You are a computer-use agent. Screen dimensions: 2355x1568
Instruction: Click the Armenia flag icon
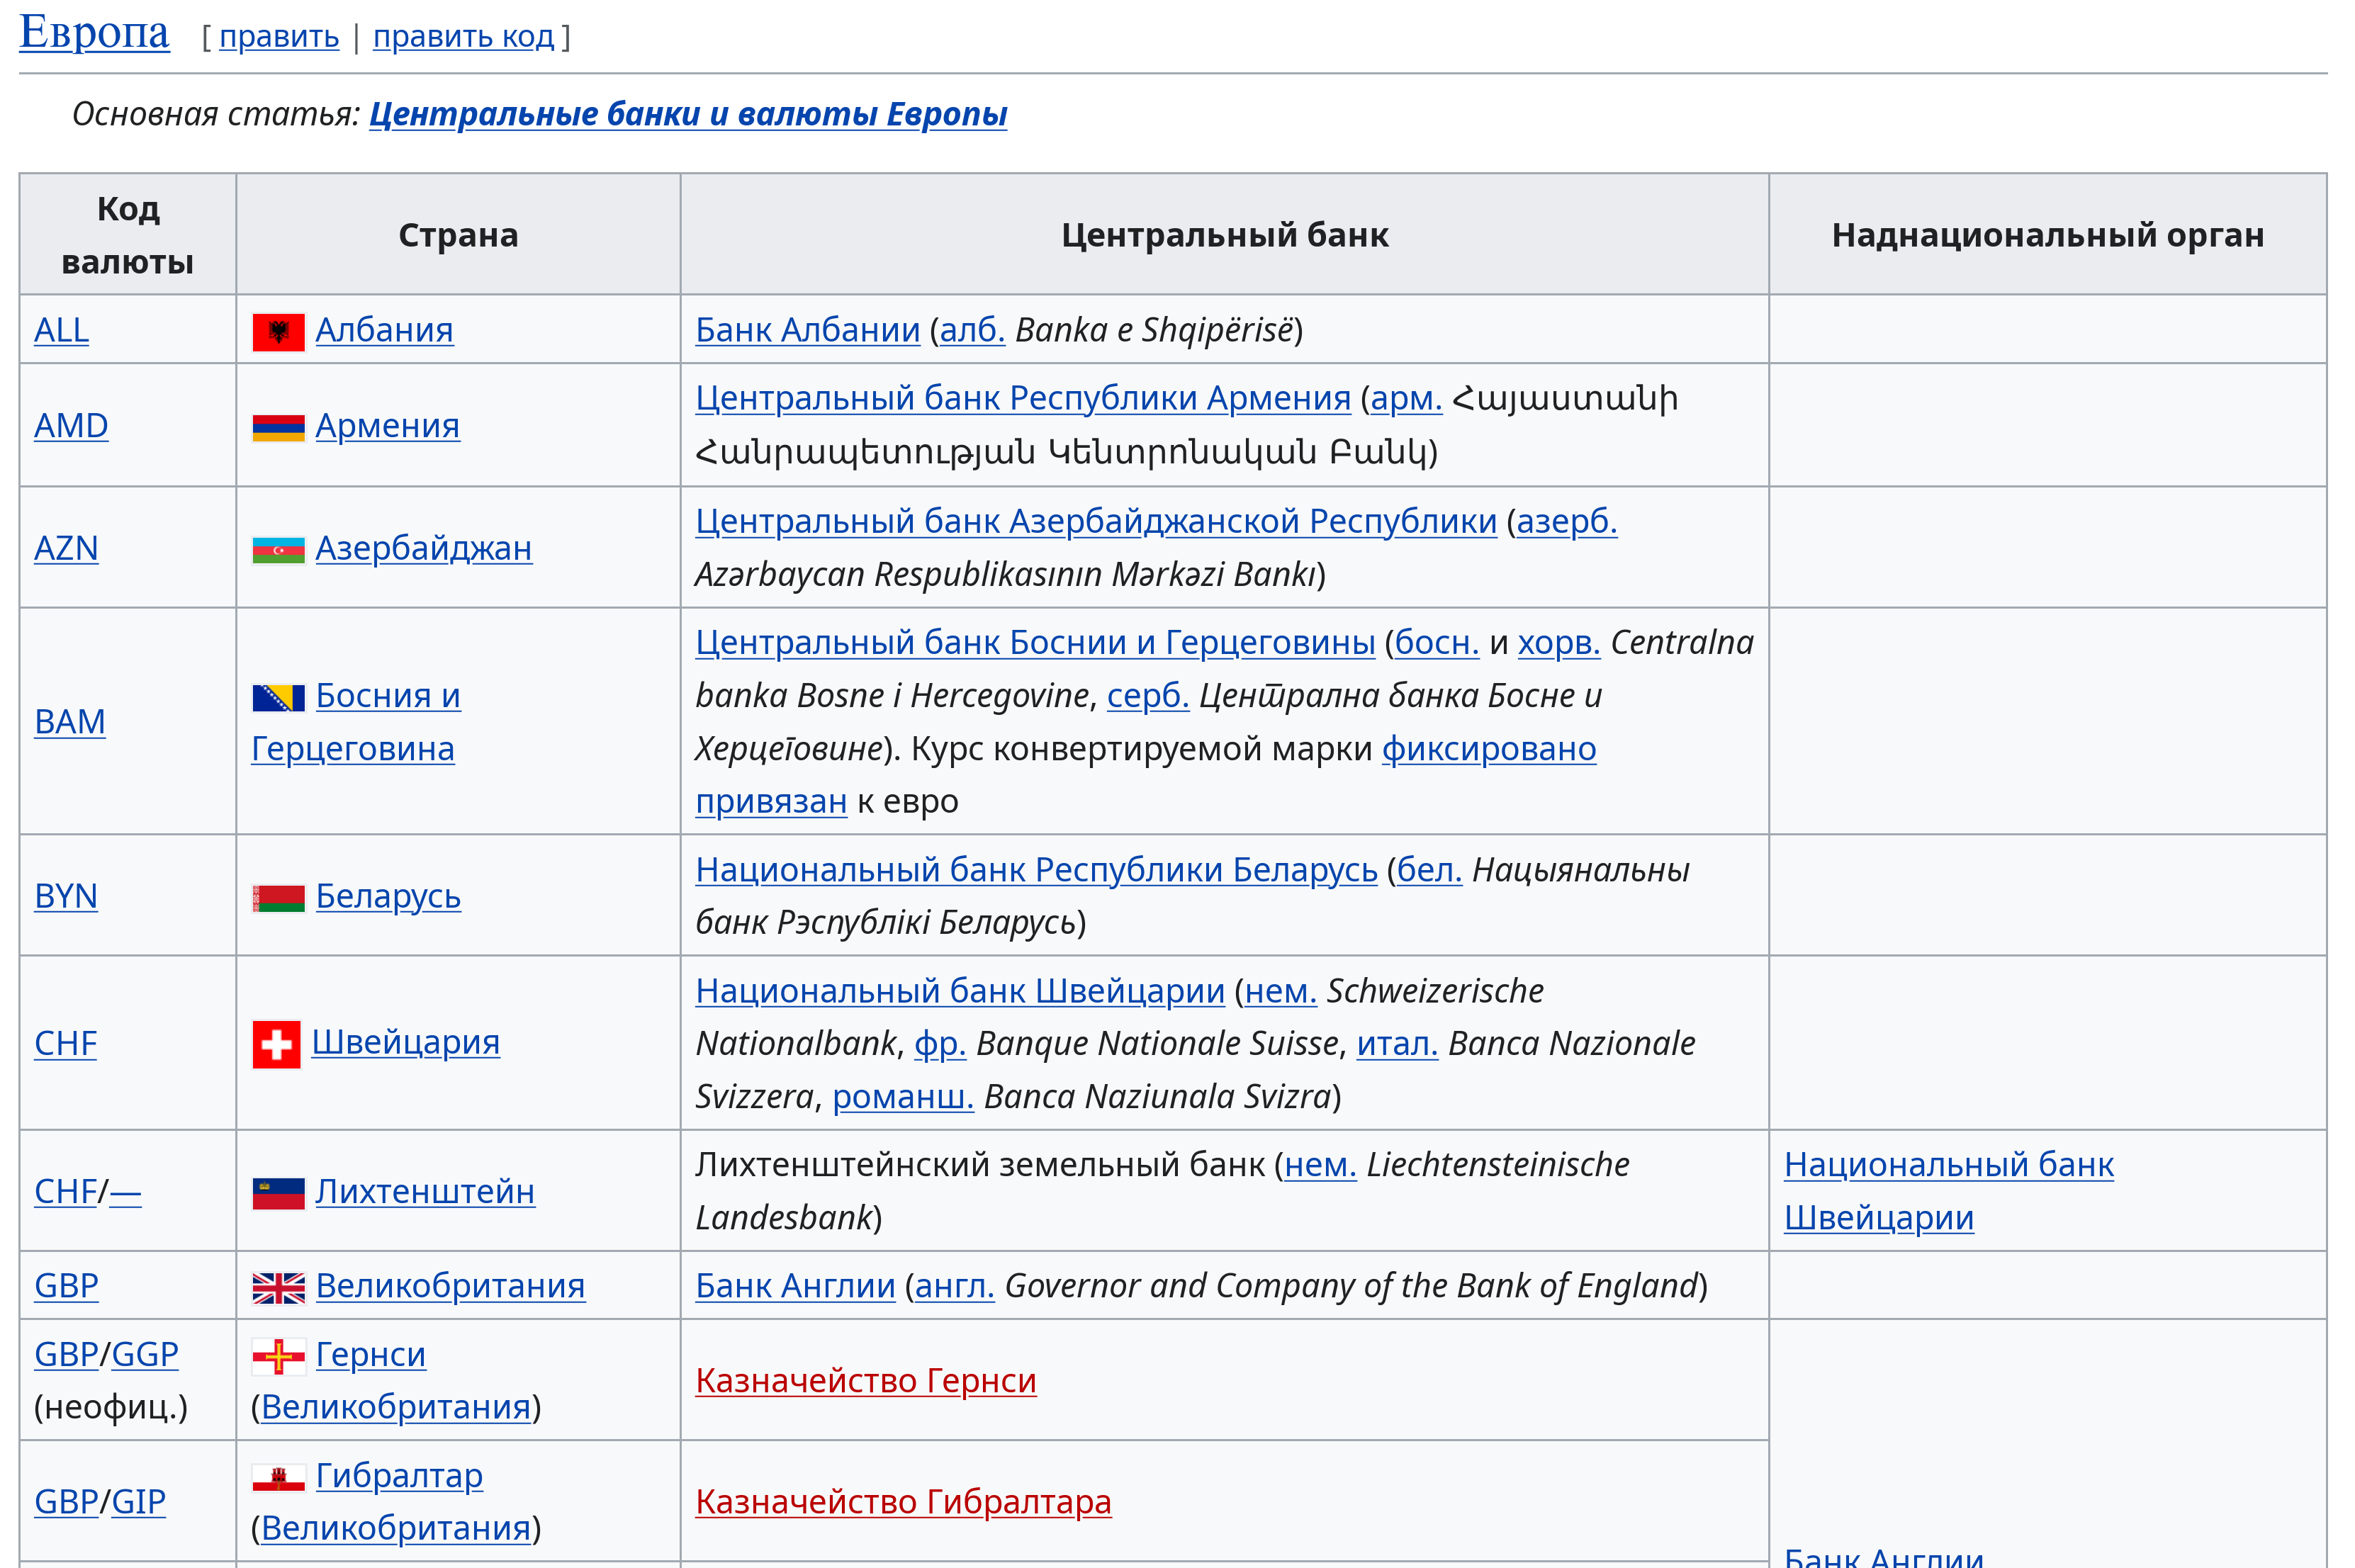[278, 428]
